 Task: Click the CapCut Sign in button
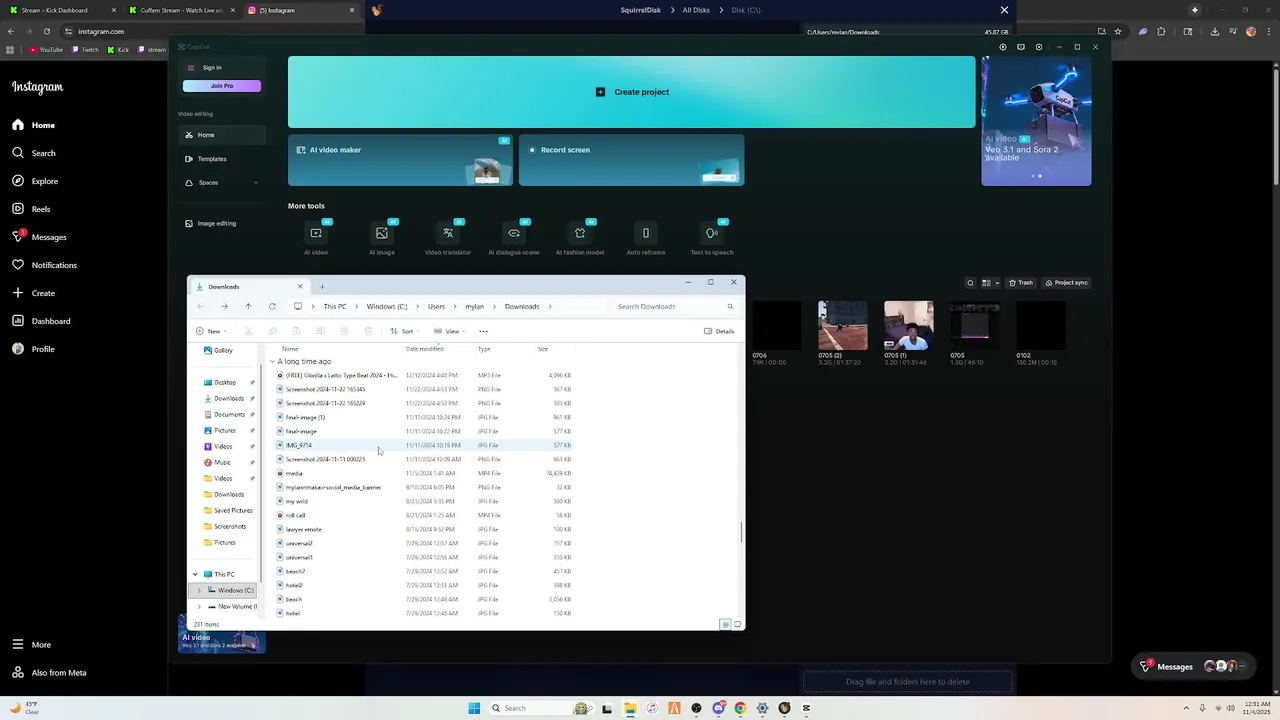point(212,68)
